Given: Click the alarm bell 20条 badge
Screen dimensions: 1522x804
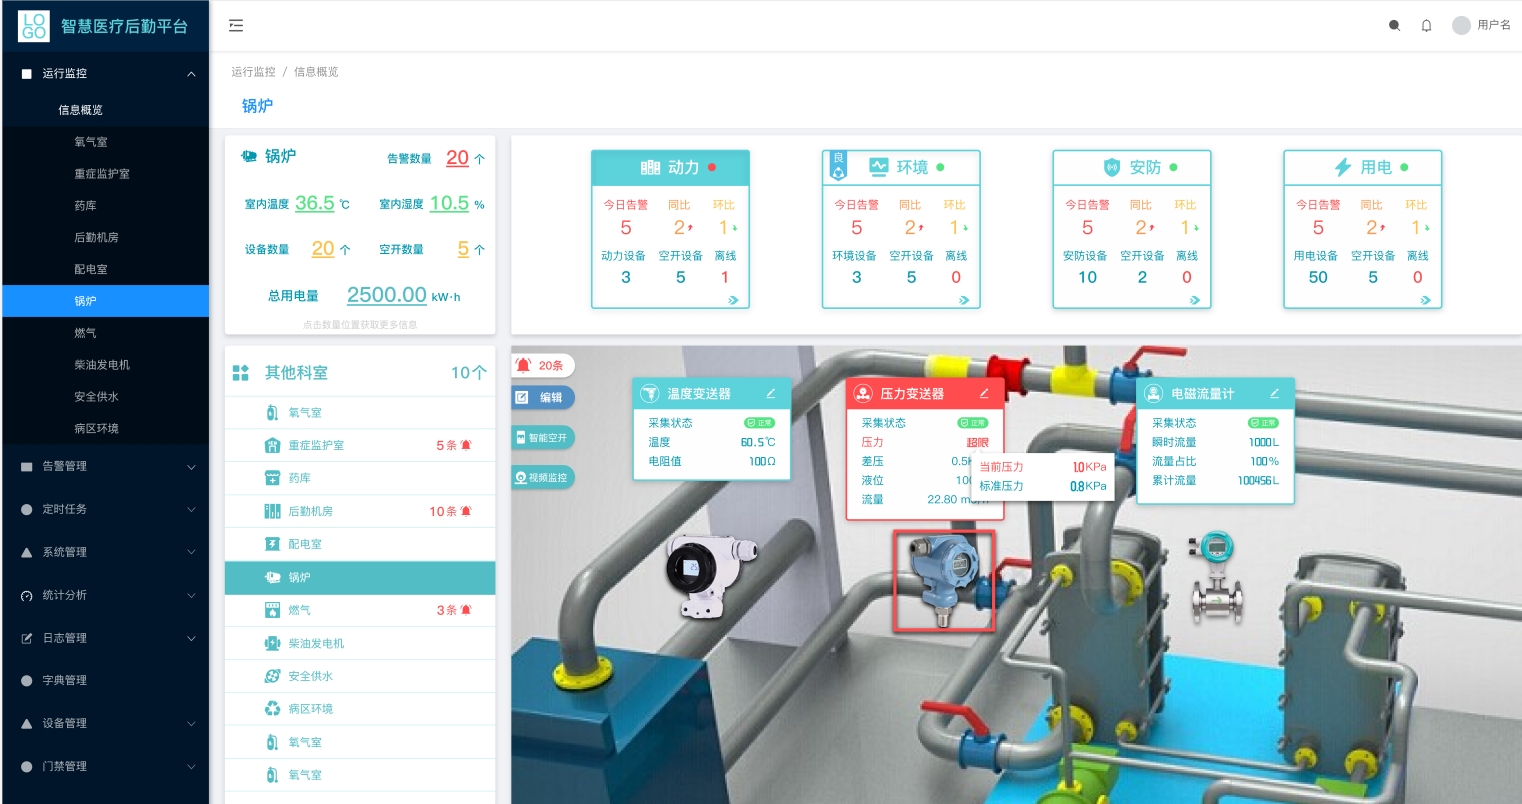Looking at the screenshot, I should click(x=541, y=365).
